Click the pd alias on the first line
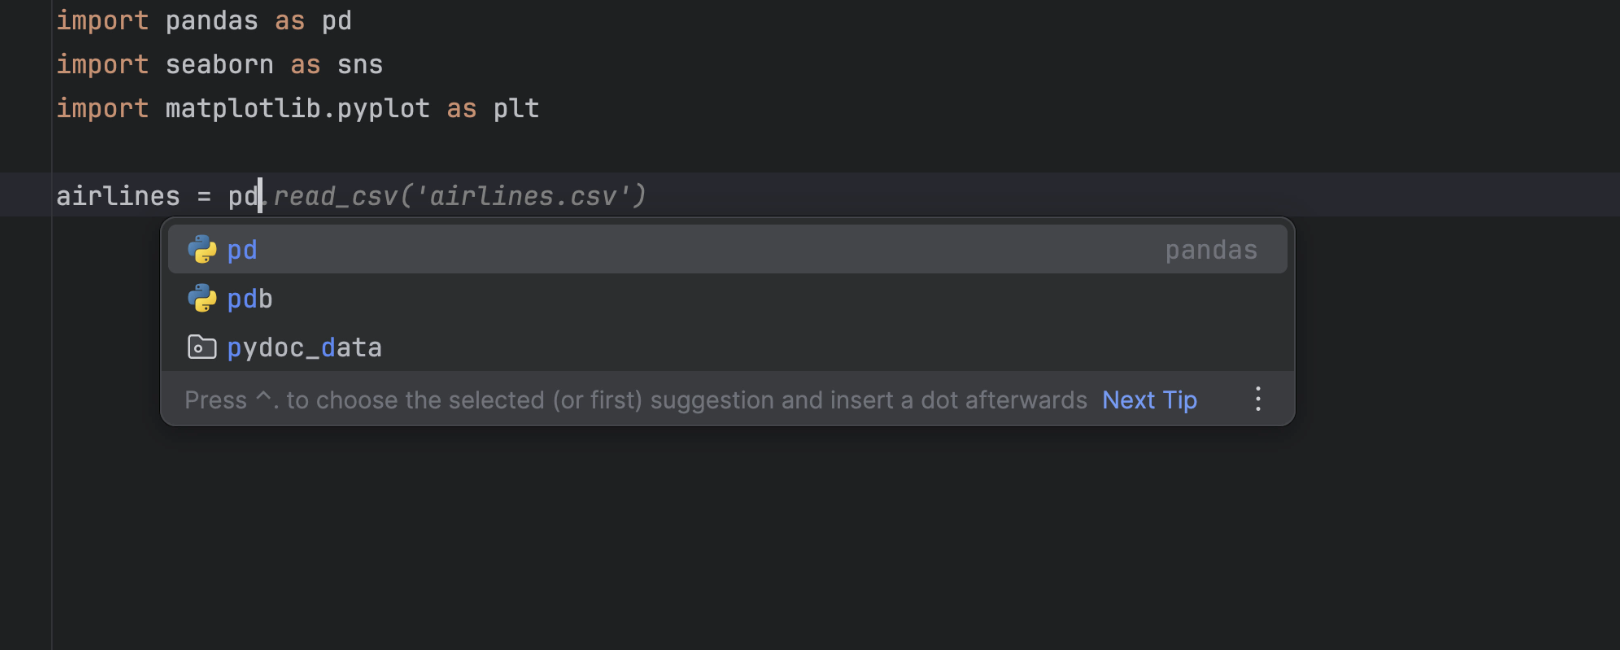The height and width of the screenshot is (650, 1620). click(x=336, y=21)
